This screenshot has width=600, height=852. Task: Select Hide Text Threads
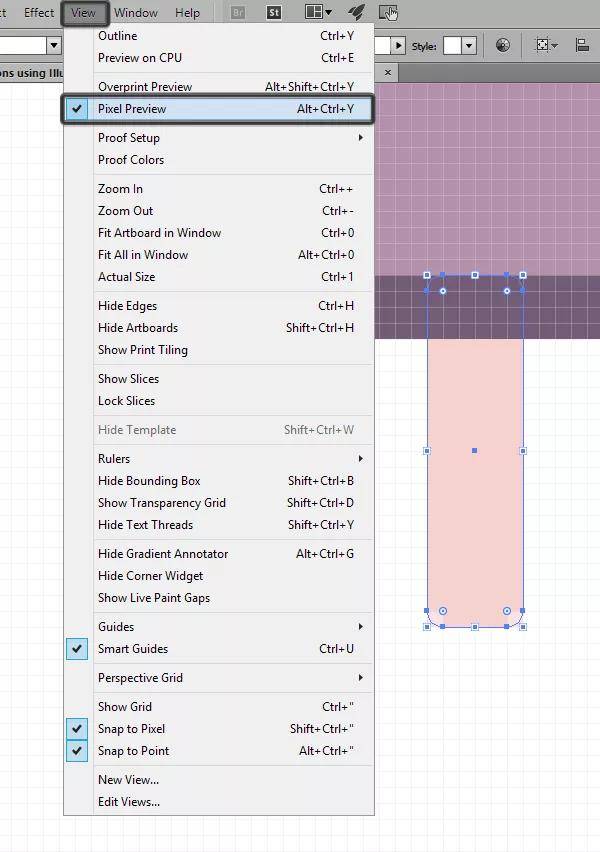tap(217, 525)
